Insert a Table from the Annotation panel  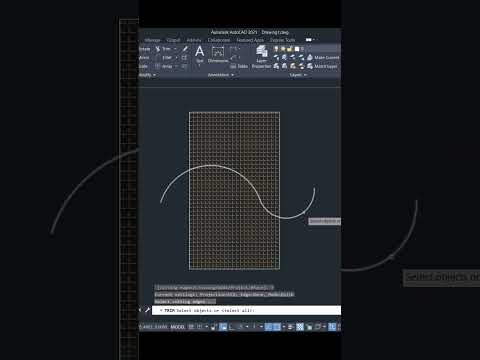tap(239, 66)
